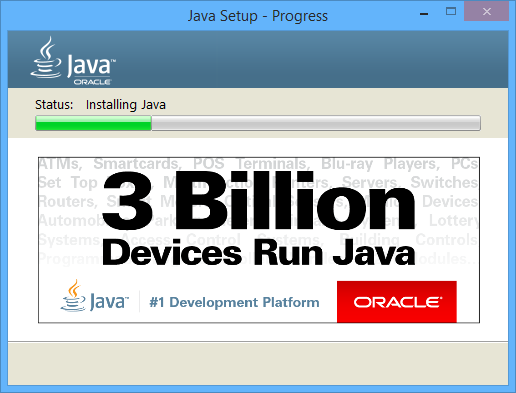Click the Java coffee cup logo in header

click(x=46, y=58)
